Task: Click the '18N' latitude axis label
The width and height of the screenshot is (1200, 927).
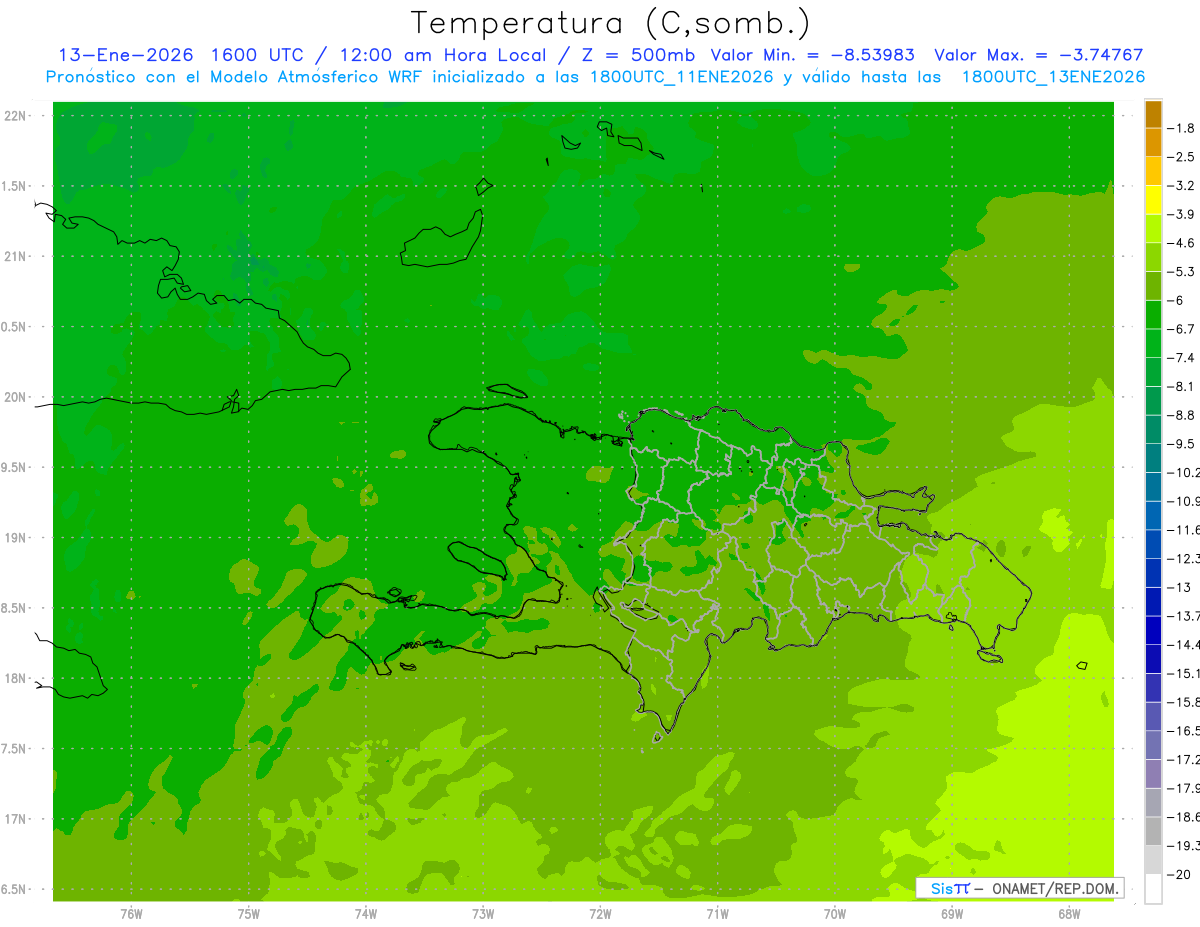Action: [x=16, y=679]
